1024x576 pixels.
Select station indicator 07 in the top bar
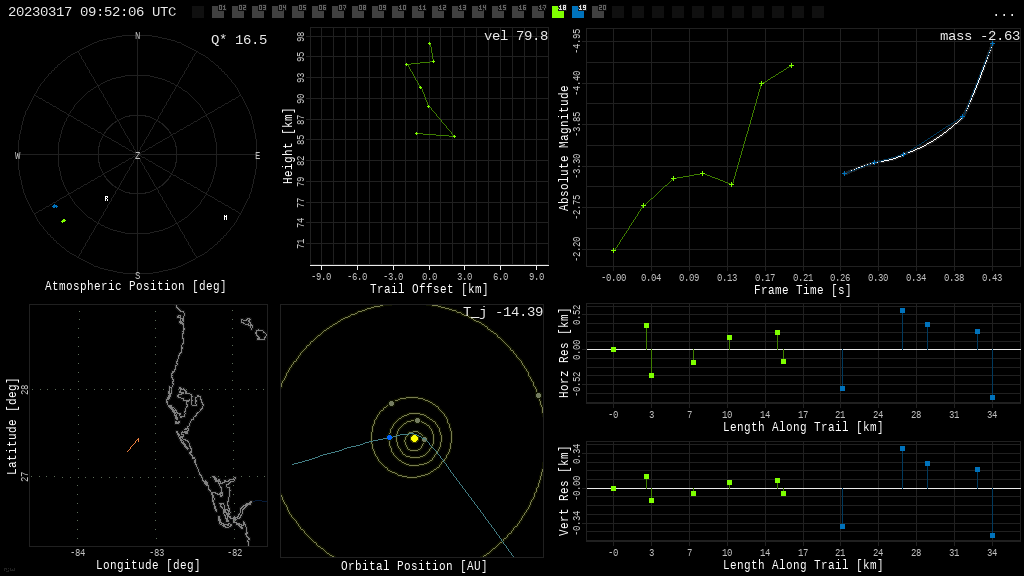[338, 11]
